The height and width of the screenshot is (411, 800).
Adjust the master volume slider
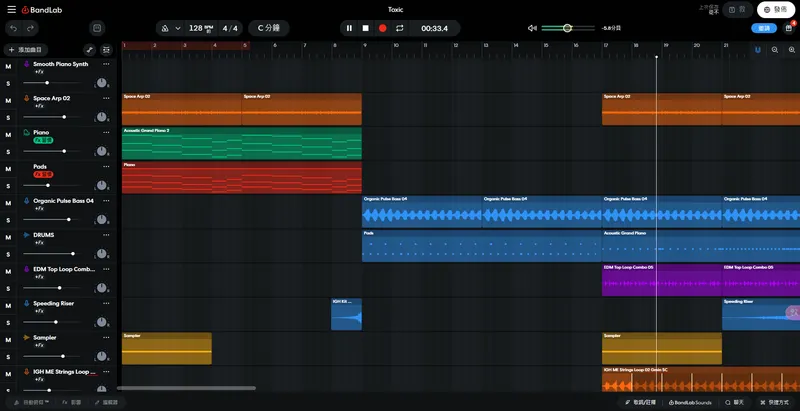click(x=567, y=28)
